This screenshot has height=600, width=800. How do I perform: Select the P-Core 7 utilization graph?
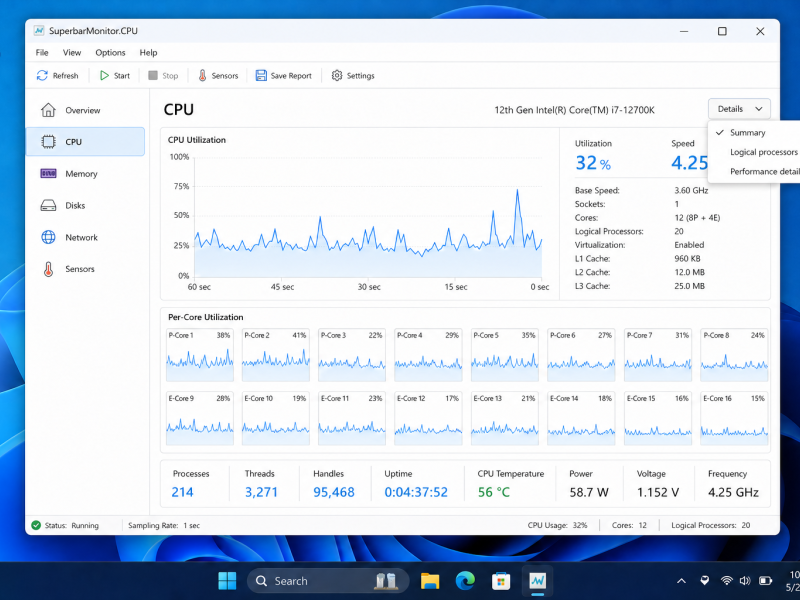(658, 355)
